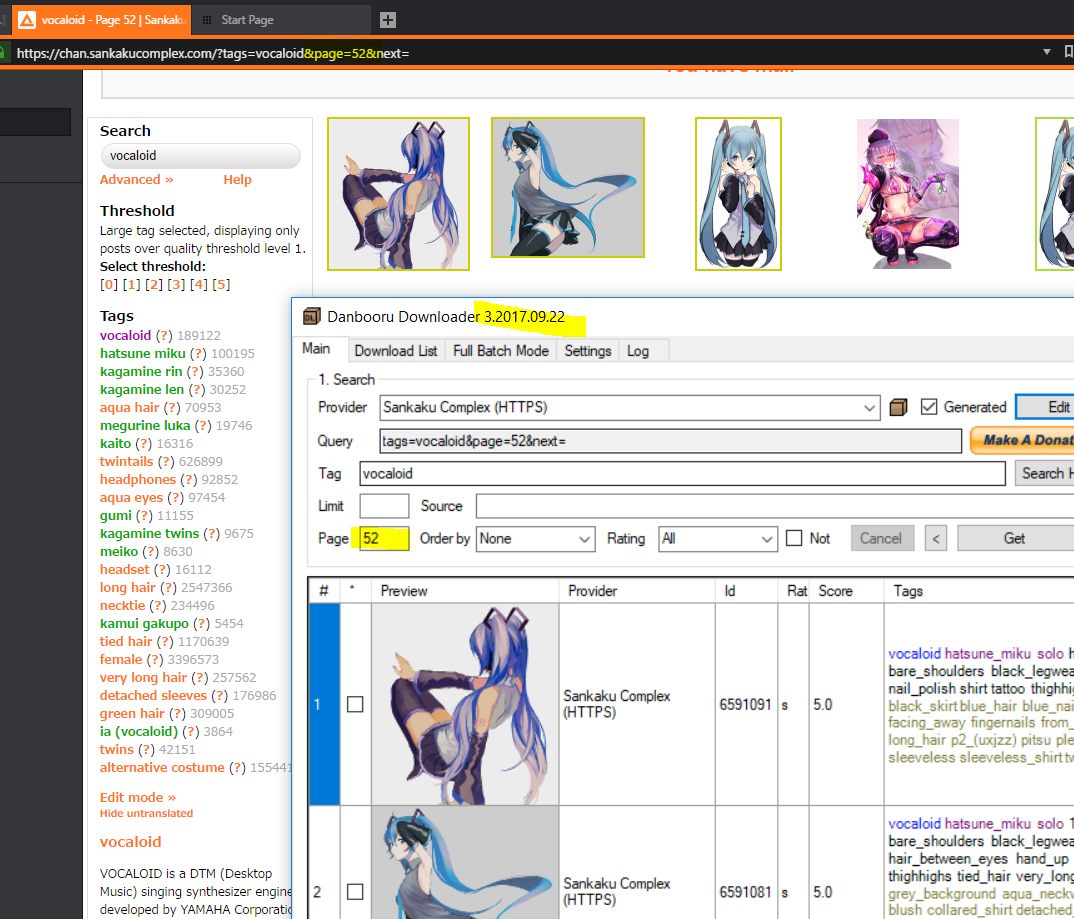Check the row 2 selection checkbox

click(x=355, y=892)
